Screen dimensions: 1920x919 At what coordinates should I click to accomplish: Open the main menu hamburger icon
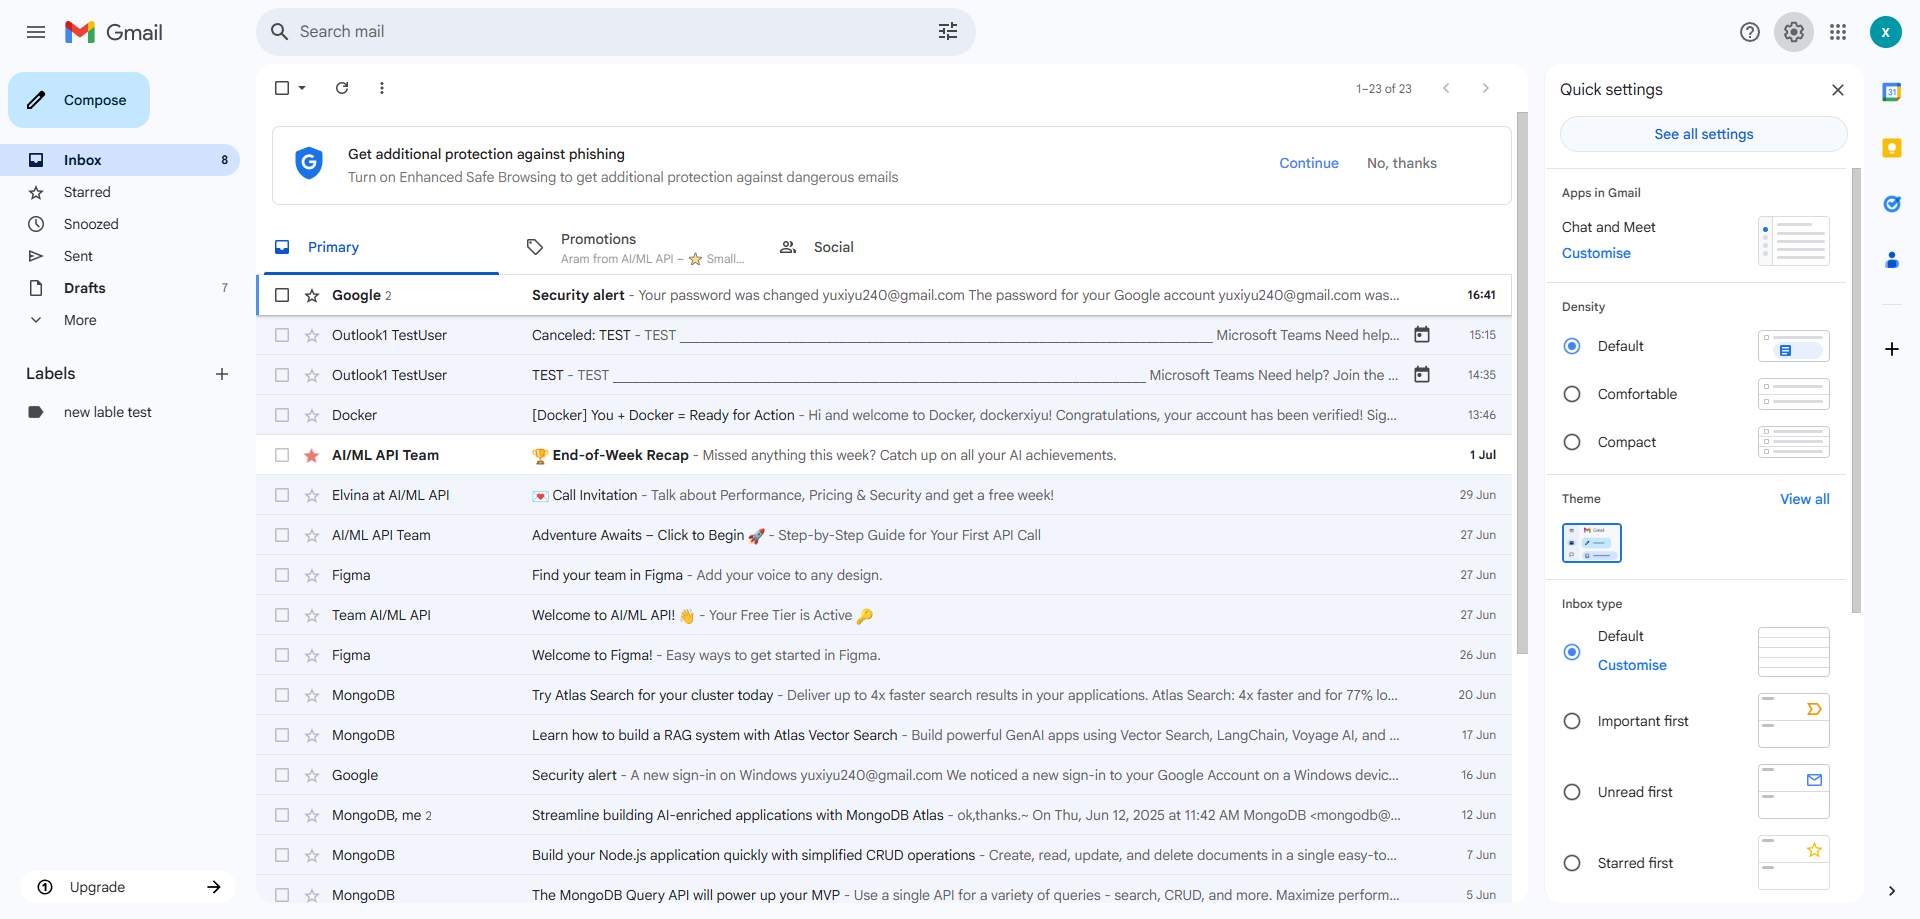tap(36, 32)
